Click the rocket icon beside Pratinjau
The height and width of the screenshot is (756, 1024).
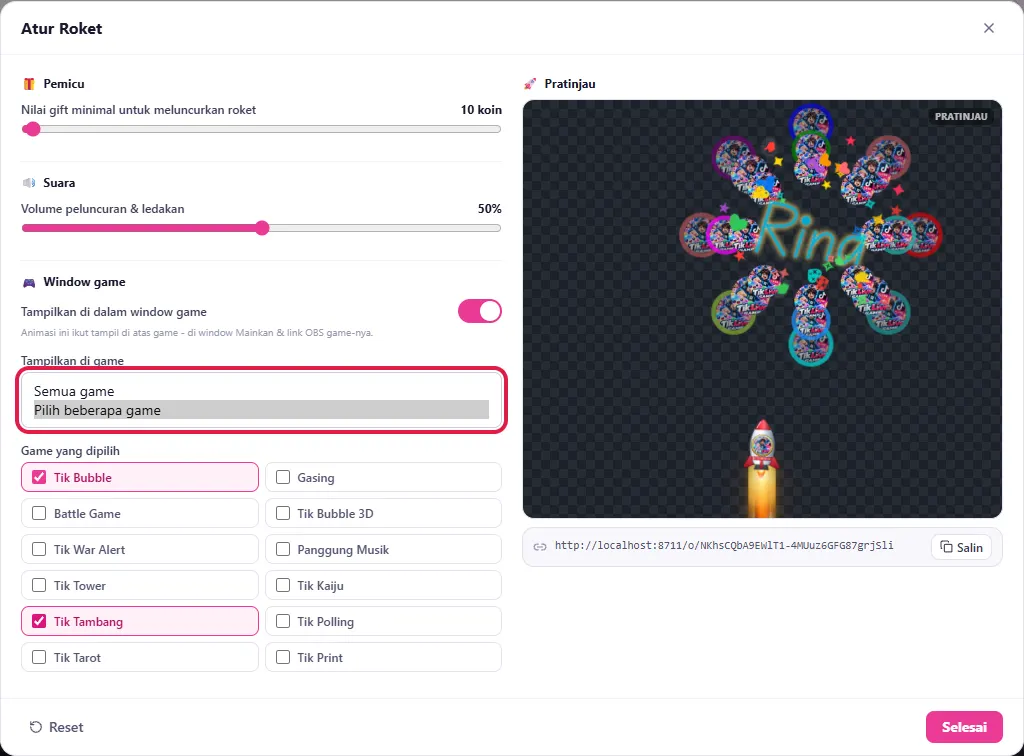530,84
